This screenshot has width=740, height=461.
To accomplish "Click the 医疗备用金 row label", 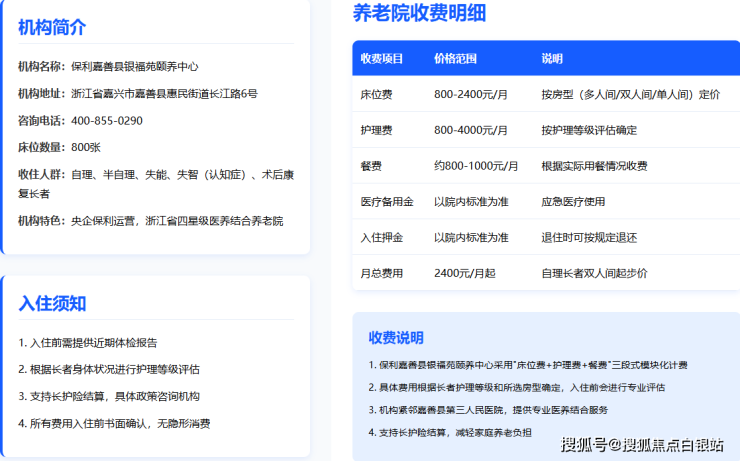I will [x=387, y=202].
